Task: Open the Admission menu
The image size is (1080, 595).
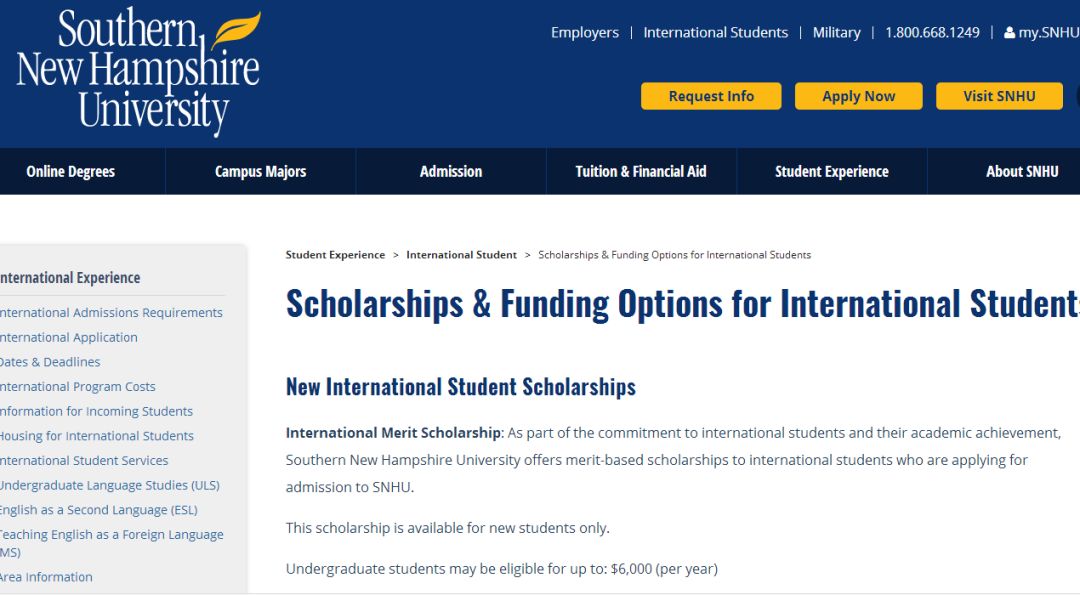Action: click(x=451, y=171)
